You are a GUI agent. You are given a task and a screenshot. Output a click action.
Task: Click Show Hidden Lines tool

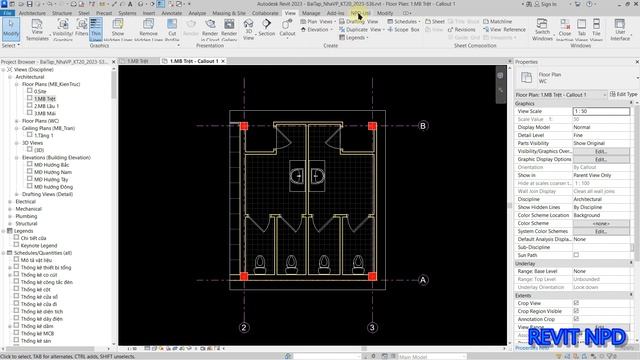(x=118, y=29)
